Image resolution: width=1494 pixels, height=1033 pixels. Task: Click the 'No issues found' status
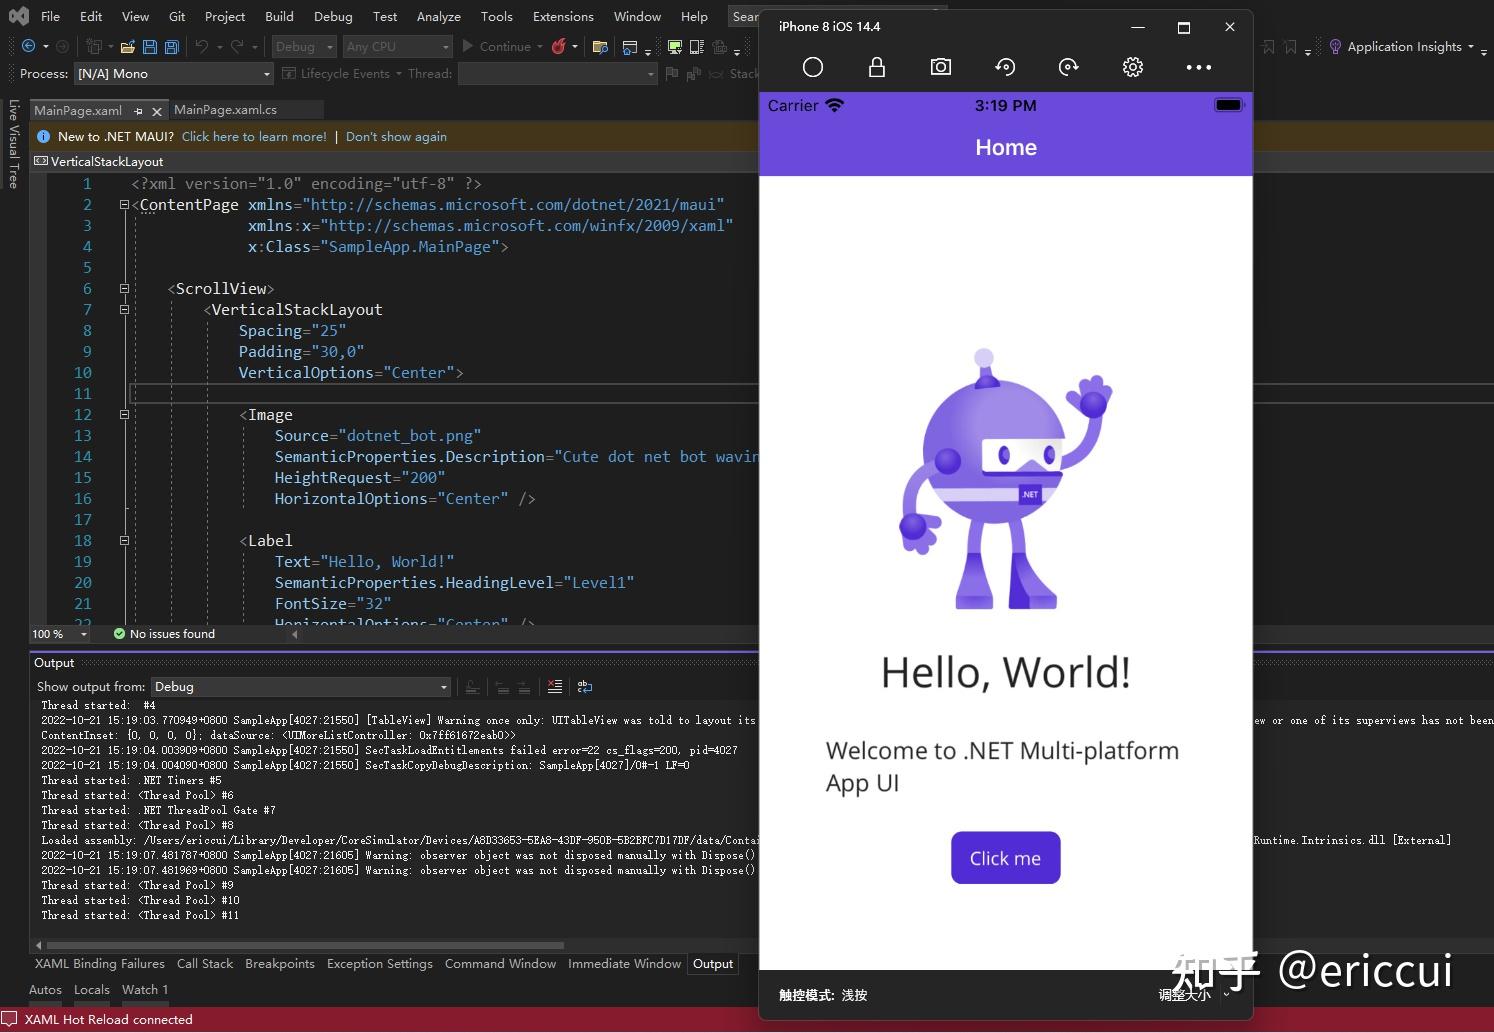tap(164, 634)
